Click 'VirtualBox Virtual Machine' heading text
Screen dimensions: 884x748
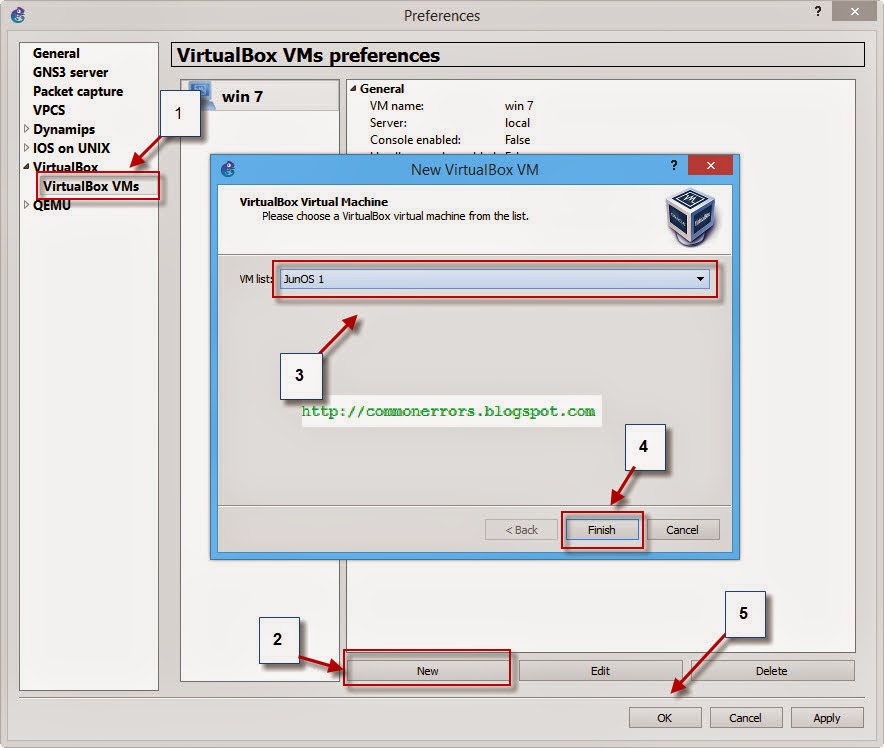tap(313, 202)
